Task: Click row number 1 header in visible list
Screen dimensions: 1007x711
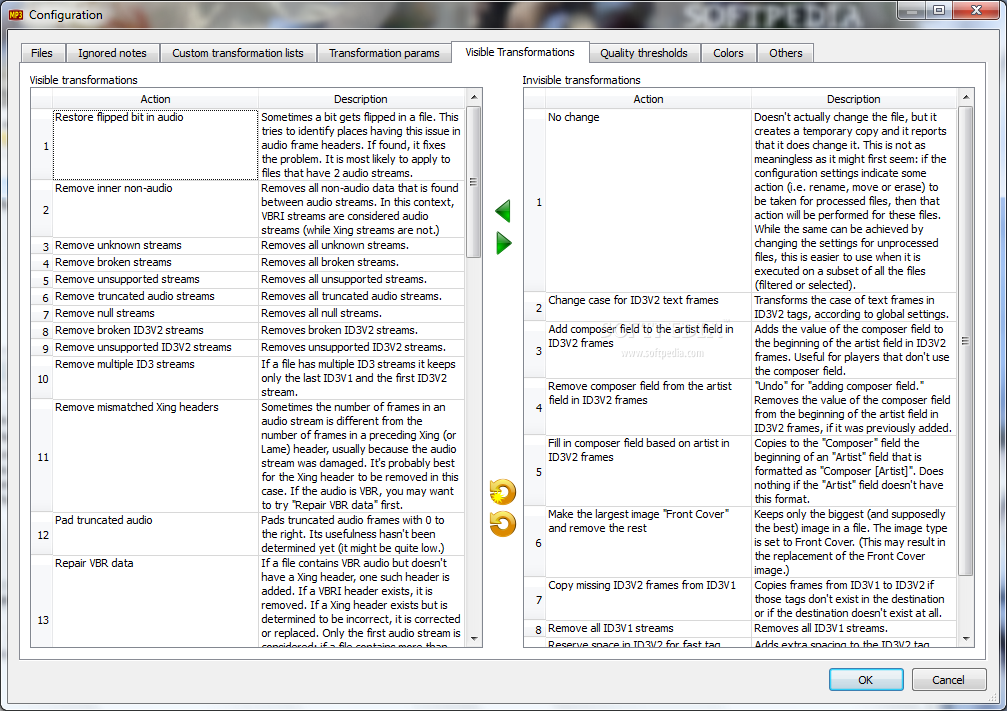Action: [x=42, y=146]
